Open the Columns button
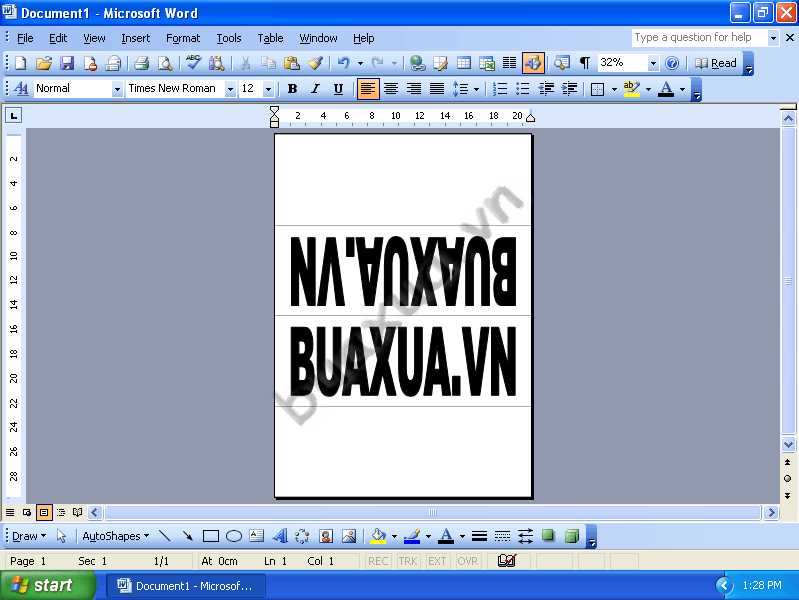This screenshot has width=799, height=600. pyautogui.click(x=510, y=63)
